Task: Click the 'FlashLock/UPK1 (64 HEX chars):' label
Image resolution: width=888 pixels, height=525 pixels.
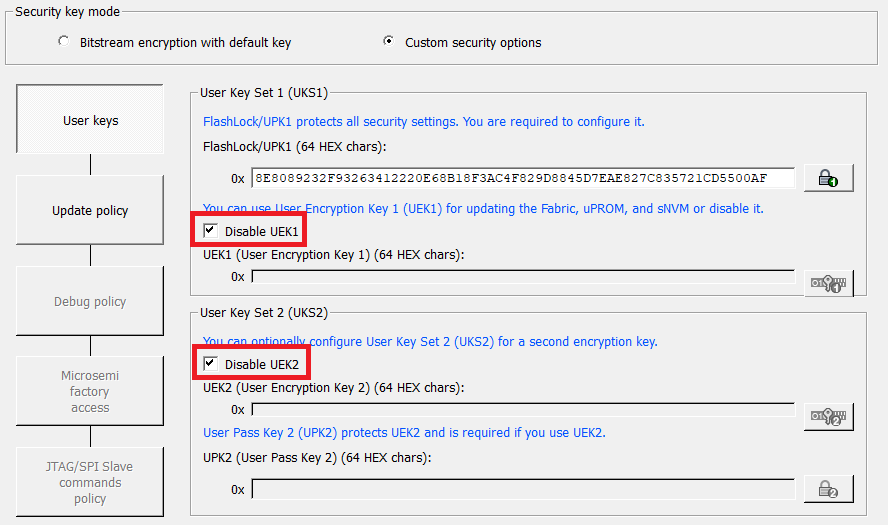Action: 294,147
